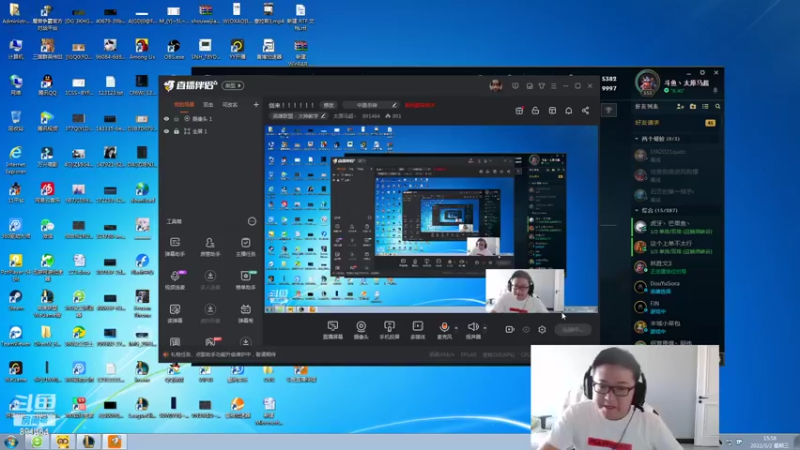800x450 pixels.
Task: Add 直播伴侣 screen source
Action: (333, 330)
